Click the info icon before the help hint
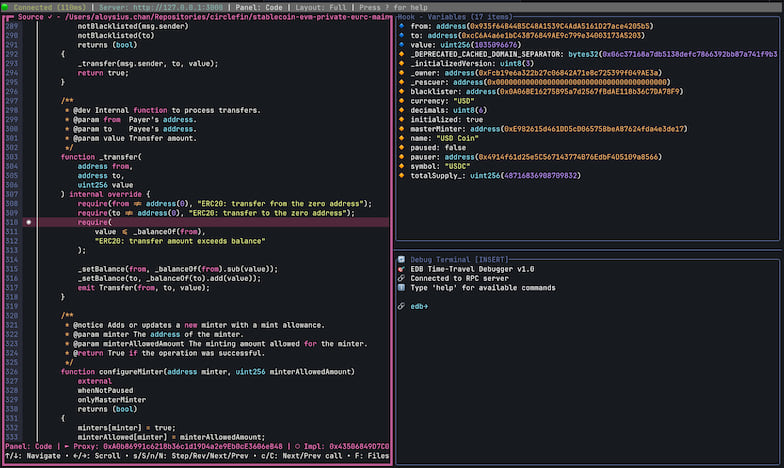 pyautogui.click(x=401, y=288)
